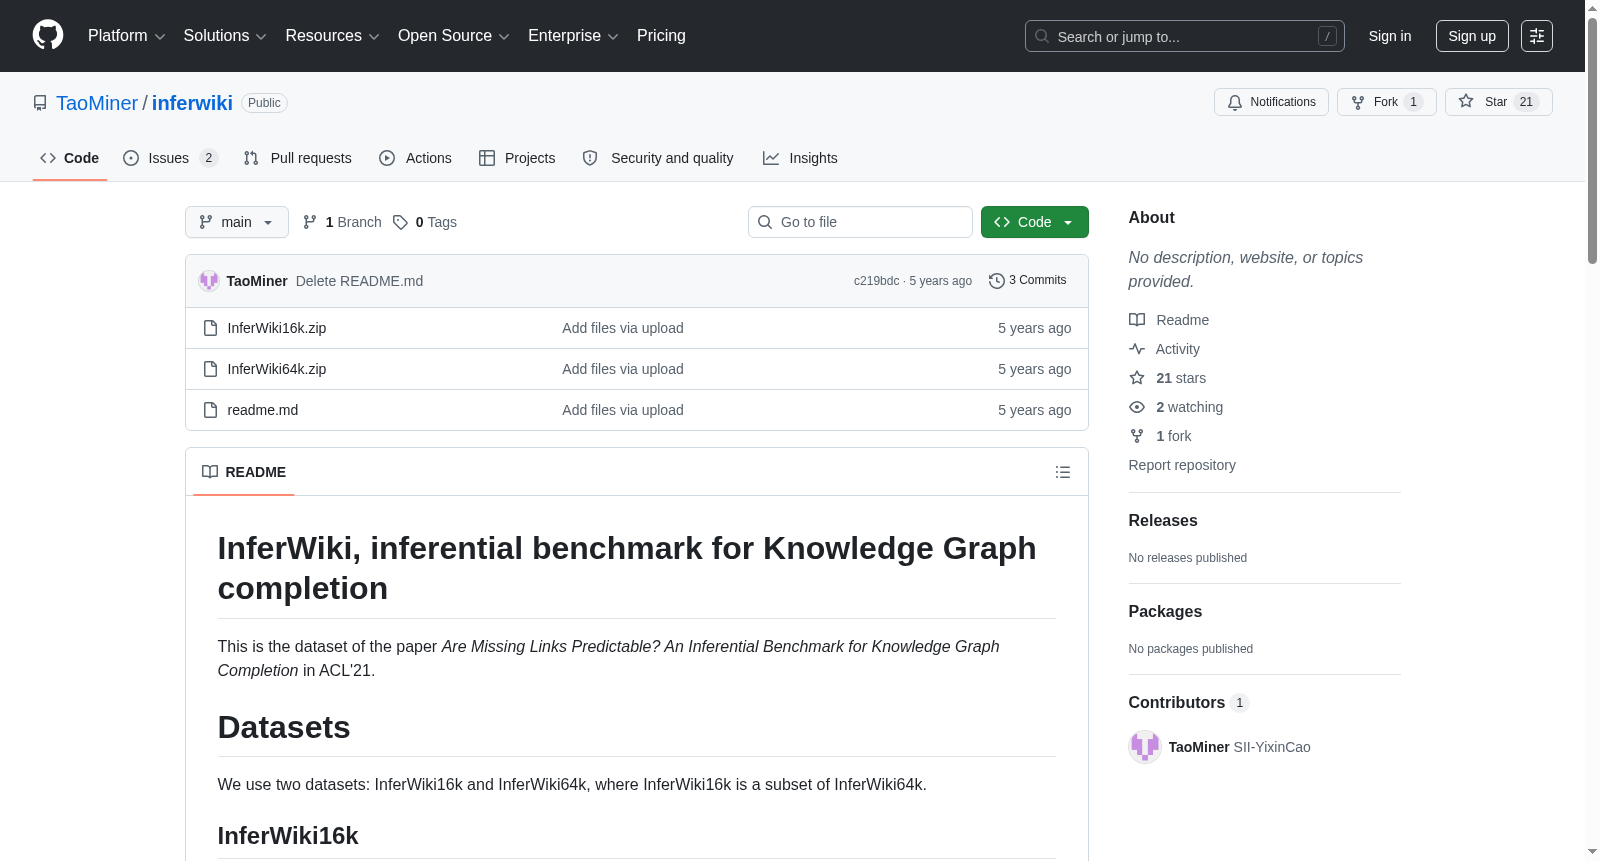
Task: Open the InferWiki64k.zip file
Action: (x=277, y=369)
